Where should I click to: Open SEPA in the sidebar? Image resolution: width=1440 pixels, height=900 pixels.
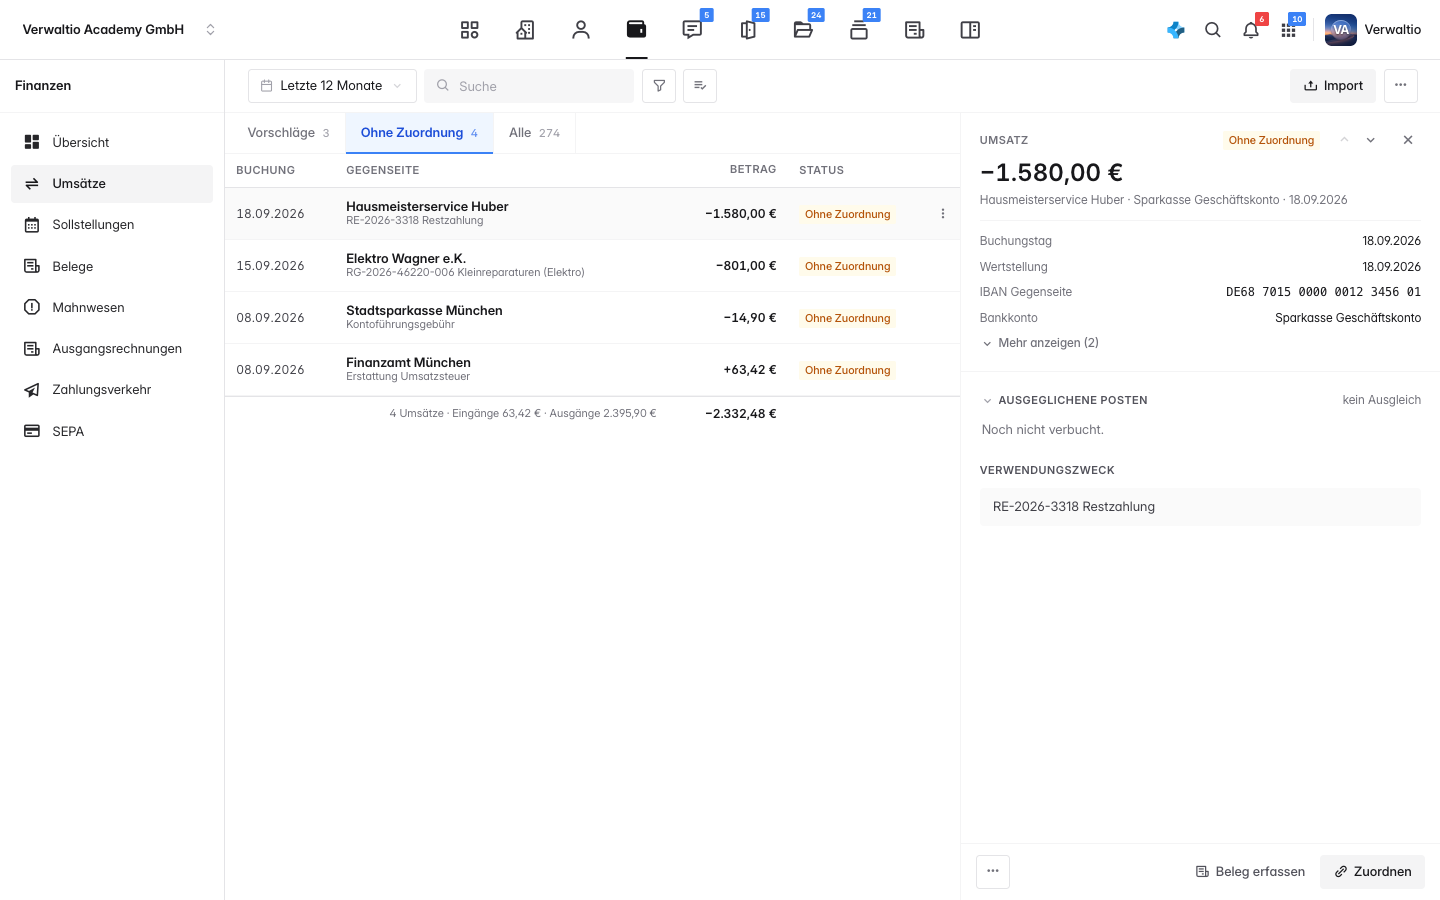point(112,431)
